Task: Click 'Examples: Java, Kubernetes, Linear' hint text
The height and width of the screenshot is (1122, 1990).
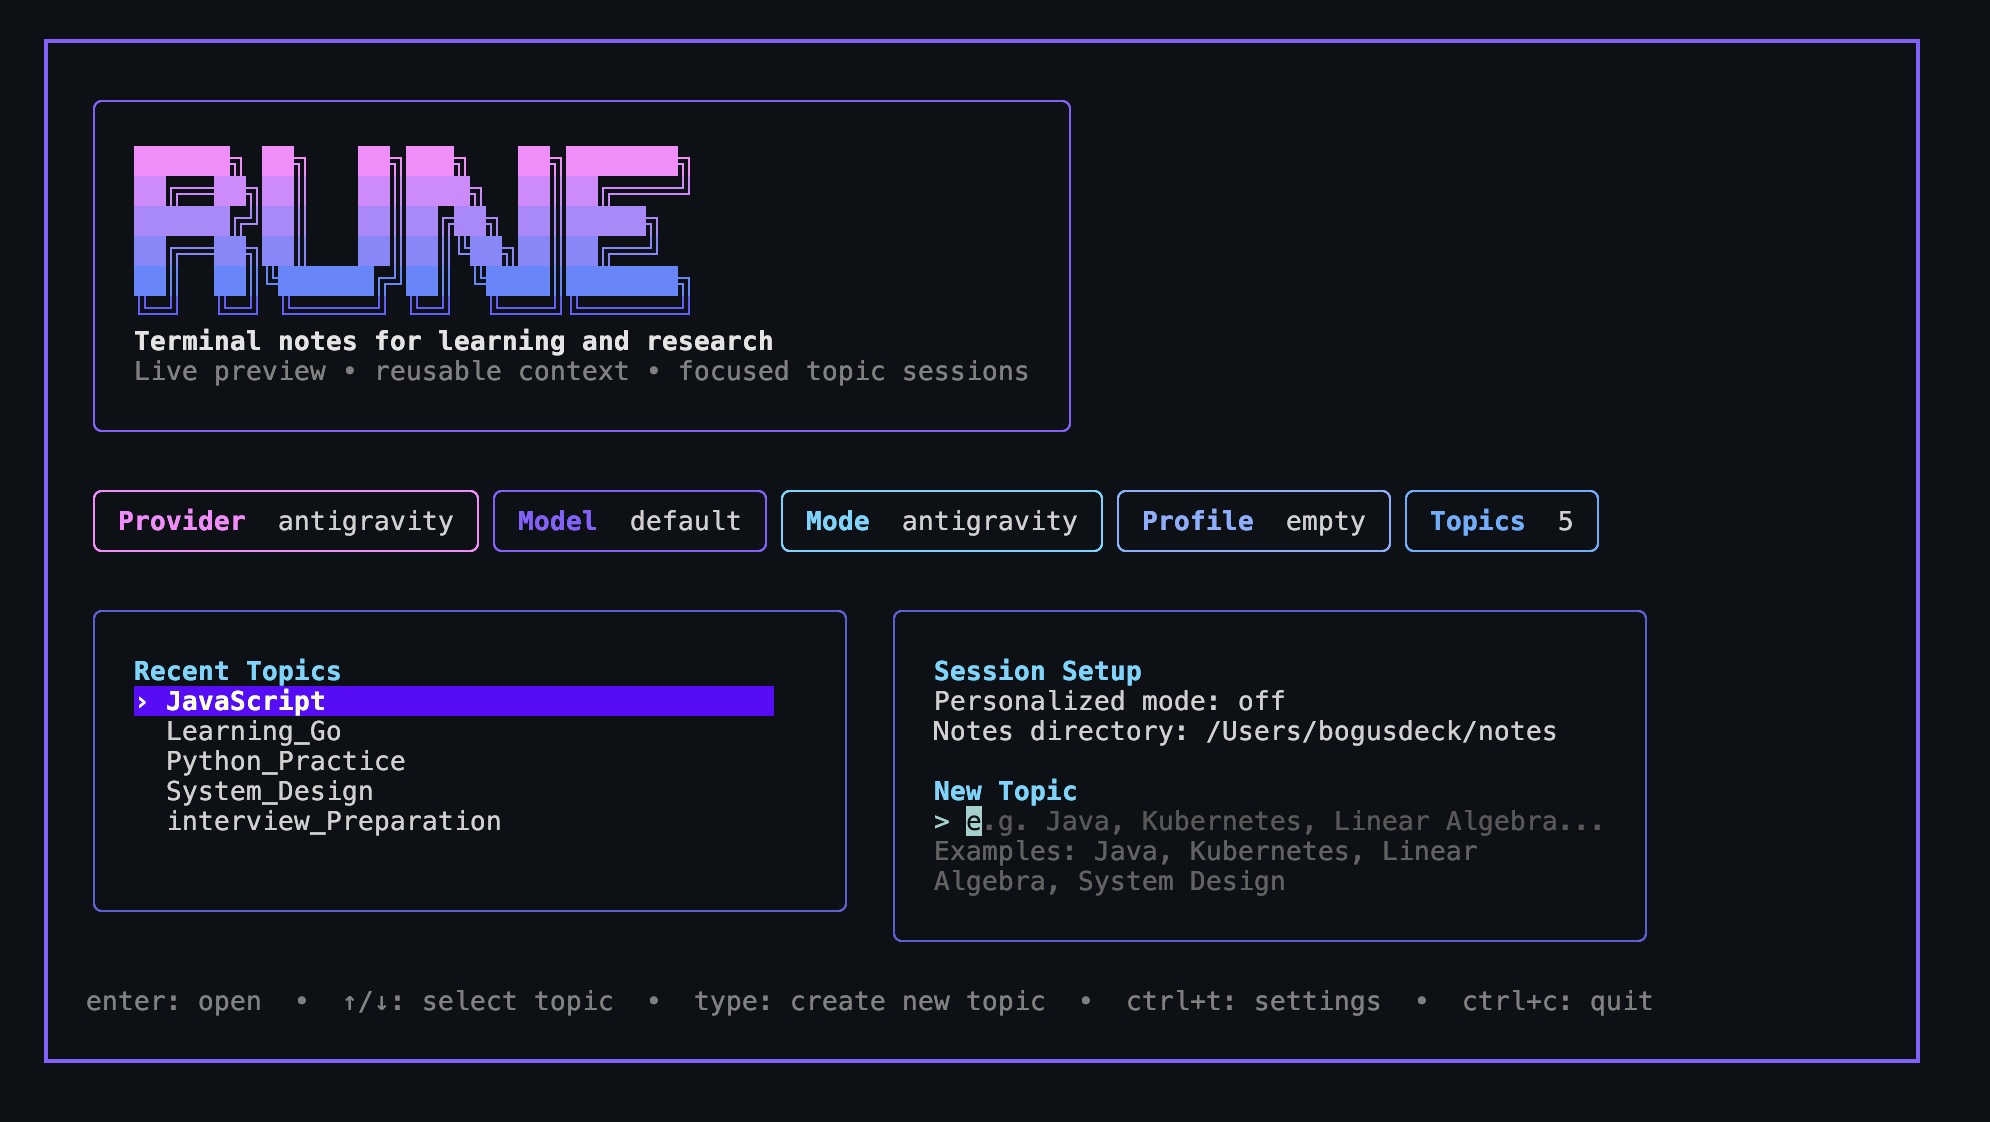Action: [1205, 851]
